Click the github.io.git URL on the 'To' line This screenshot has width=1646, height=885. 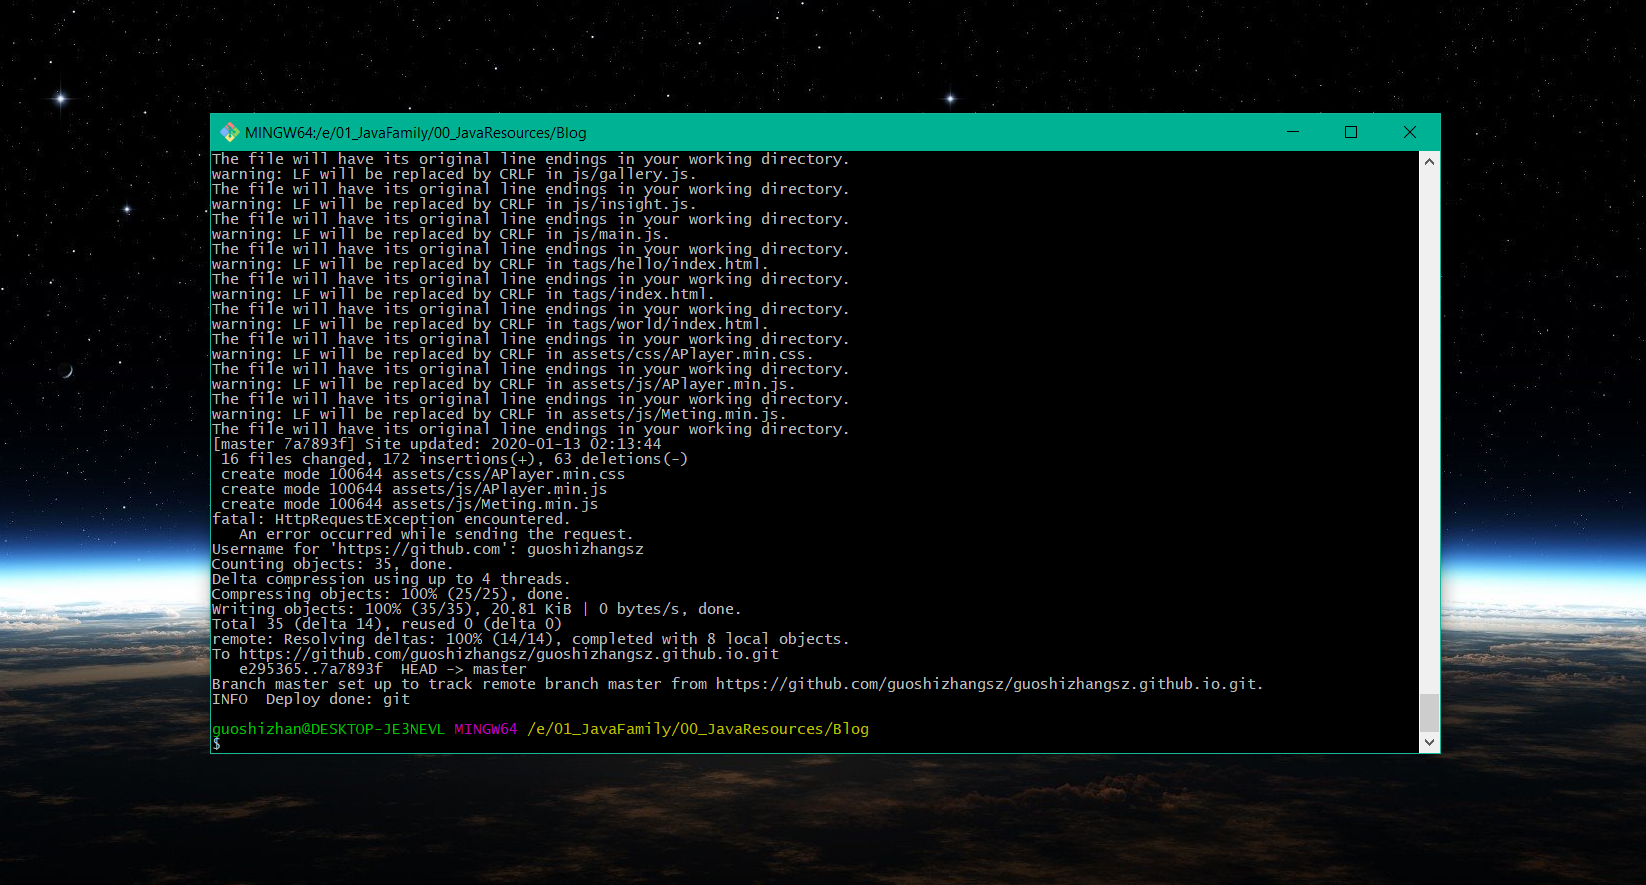coord(508,654)
